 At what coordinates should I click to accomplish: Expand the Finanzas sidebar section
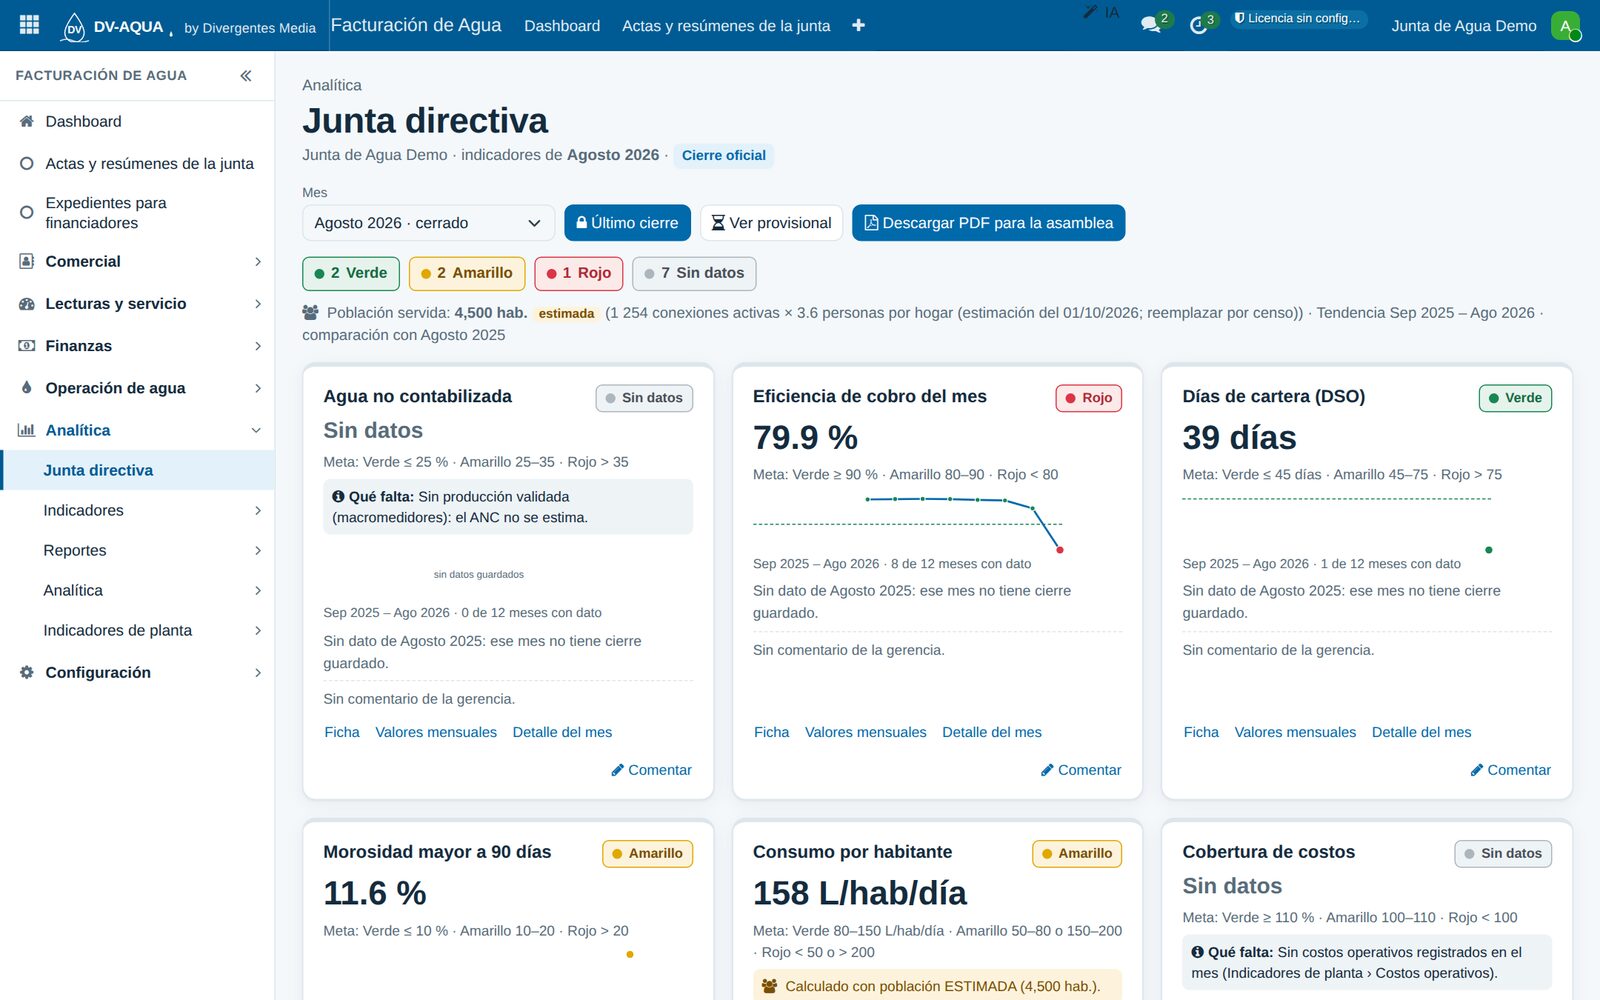[x=257, y=346]
